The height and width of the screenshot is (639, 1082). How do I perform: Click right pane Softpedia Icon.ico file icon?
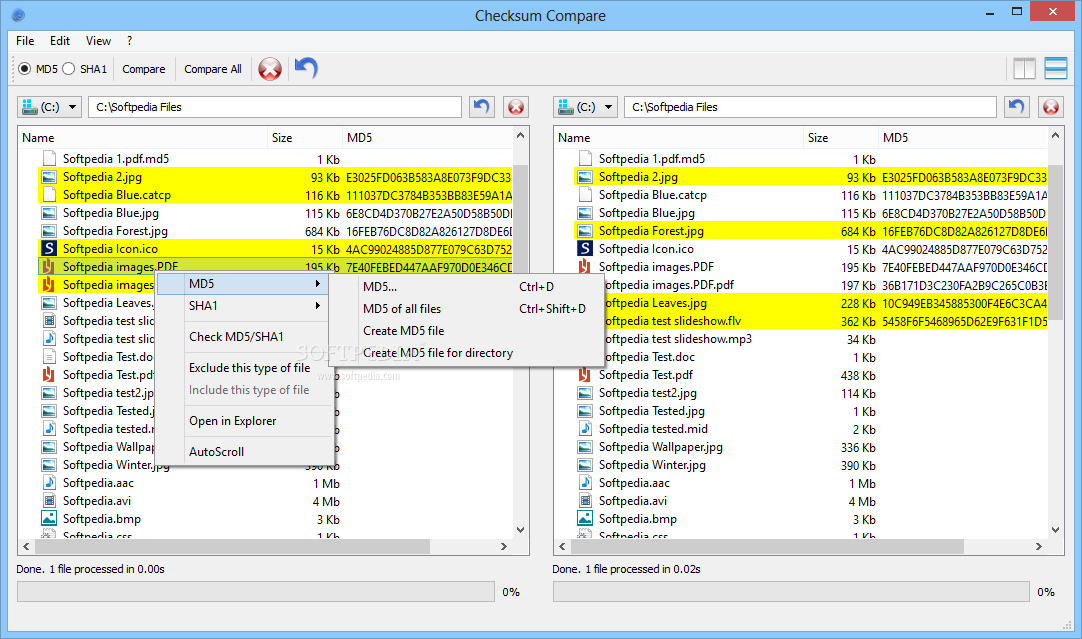click(x=584, y=248)
